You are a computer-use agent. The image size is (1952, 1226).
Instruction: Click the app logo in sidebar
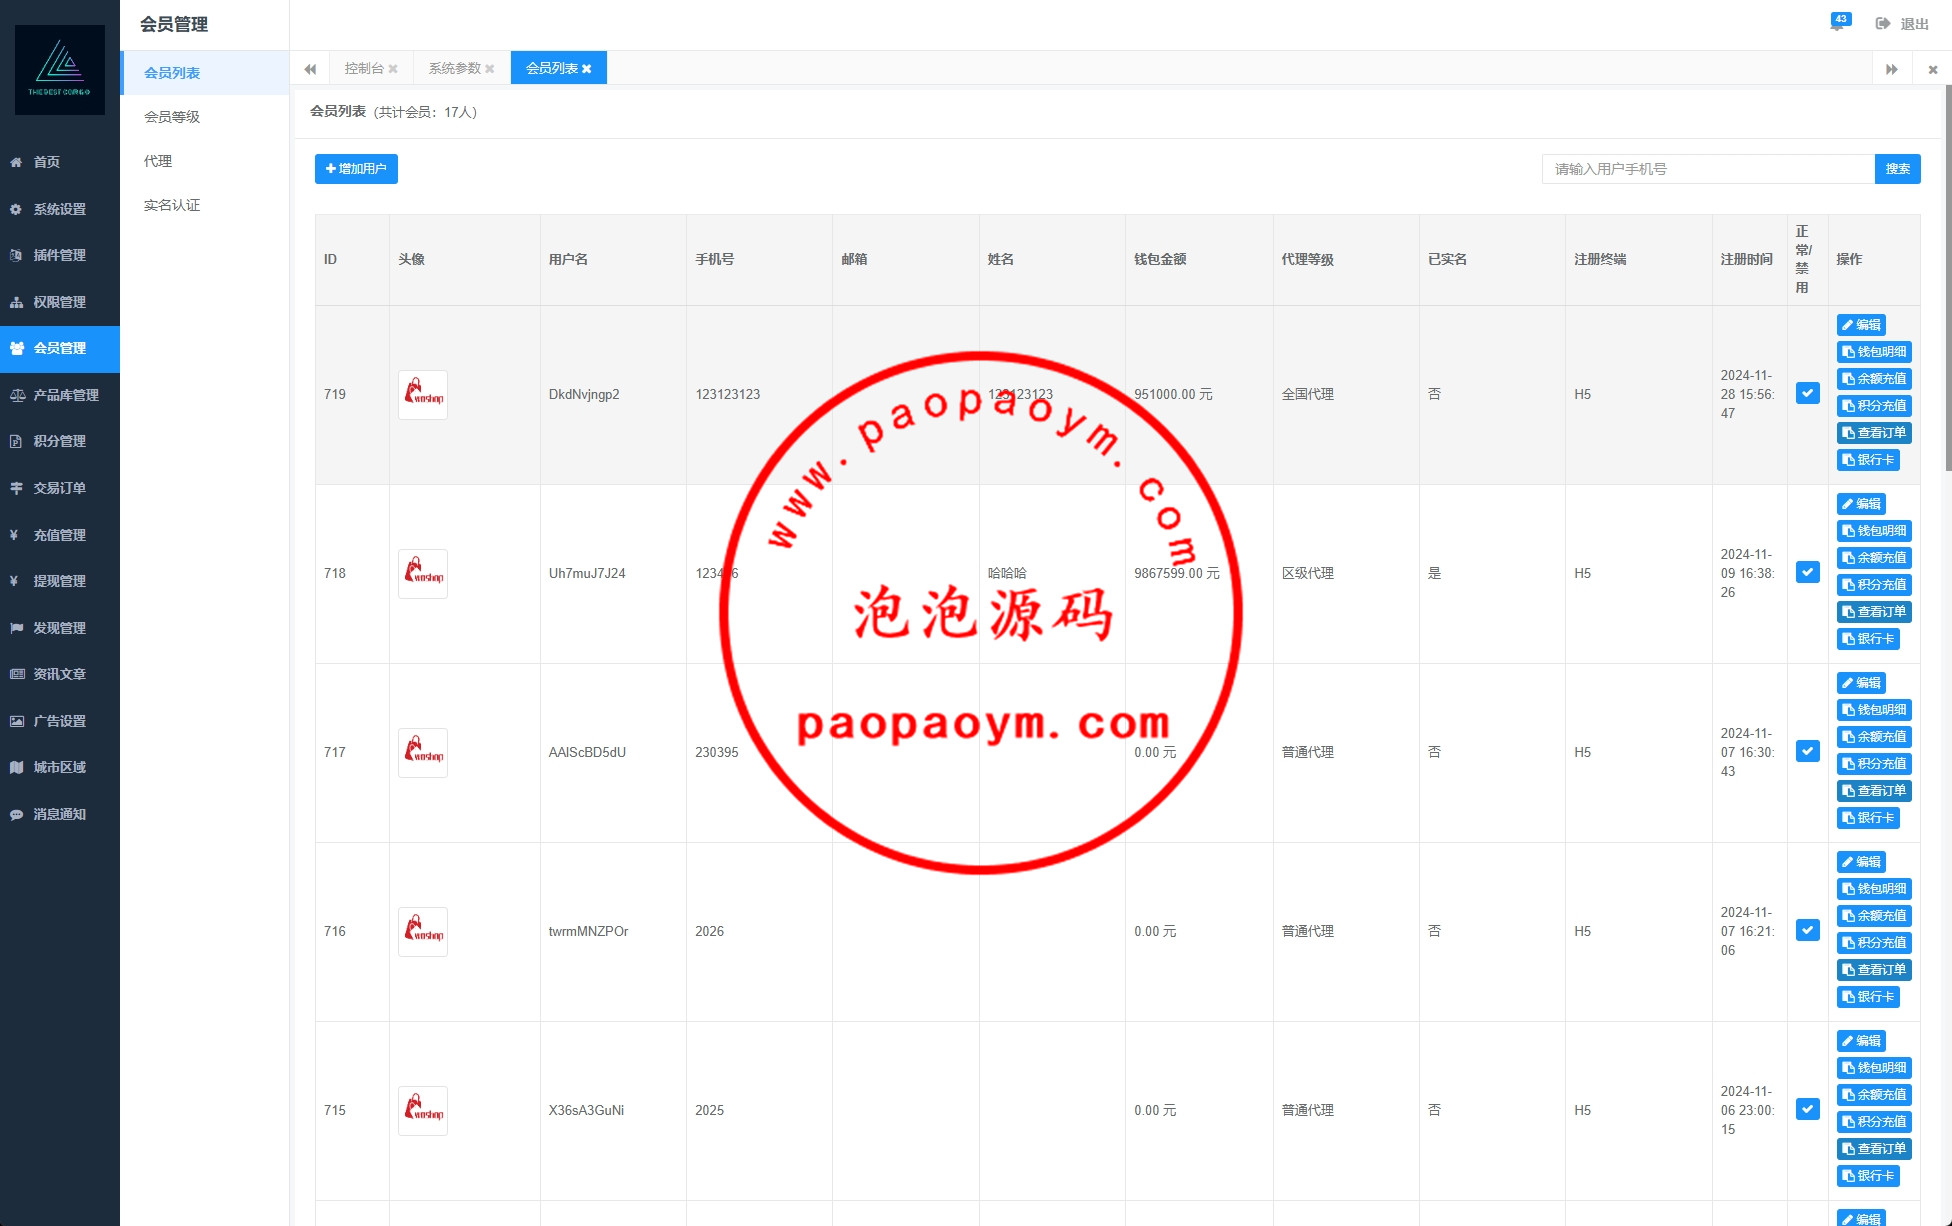point(60,70)
